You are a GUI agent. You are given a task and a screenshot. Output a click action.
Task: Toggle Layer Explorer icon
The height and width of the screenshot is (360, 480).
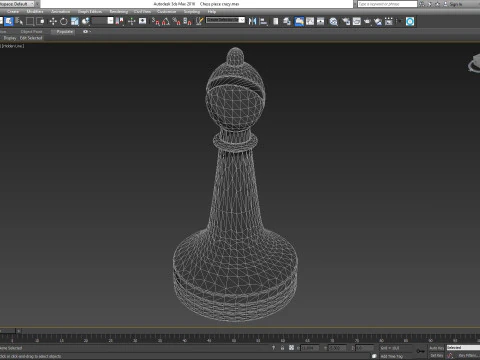(x=287, y=21)
